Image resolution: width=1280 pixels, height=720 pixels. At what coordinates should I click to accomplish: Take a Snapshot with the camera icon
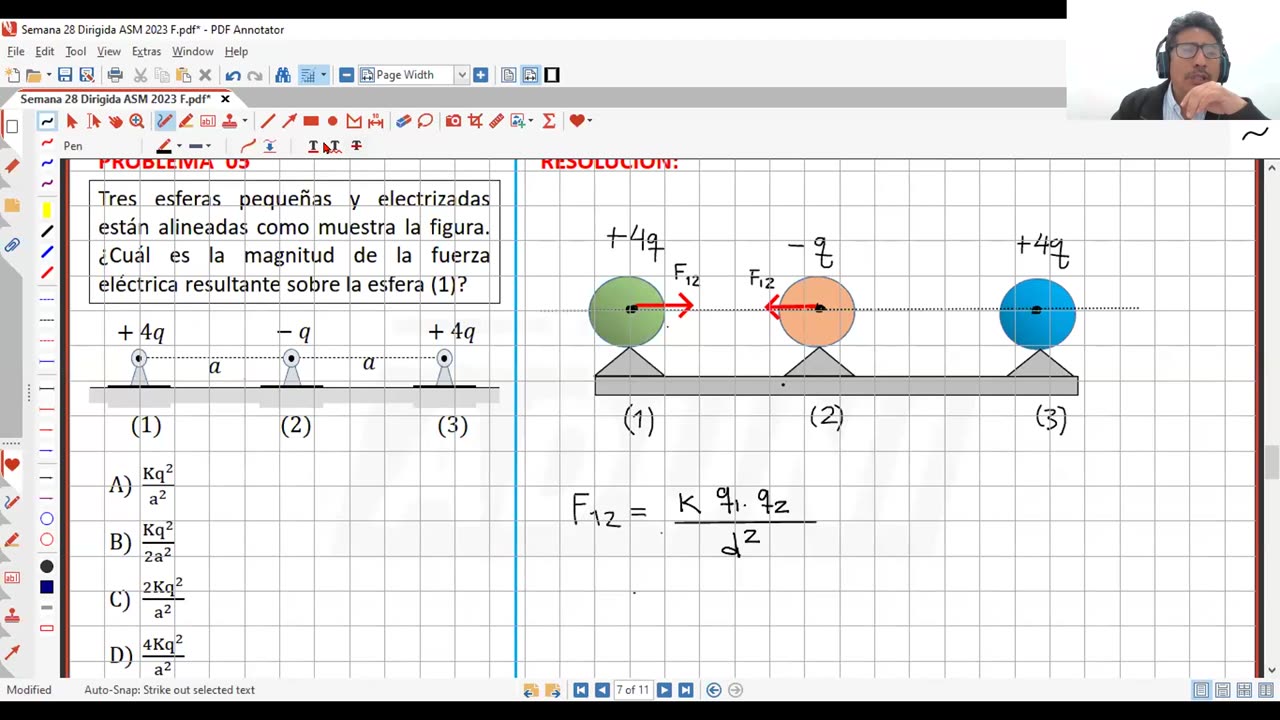(x=453, y=121)
